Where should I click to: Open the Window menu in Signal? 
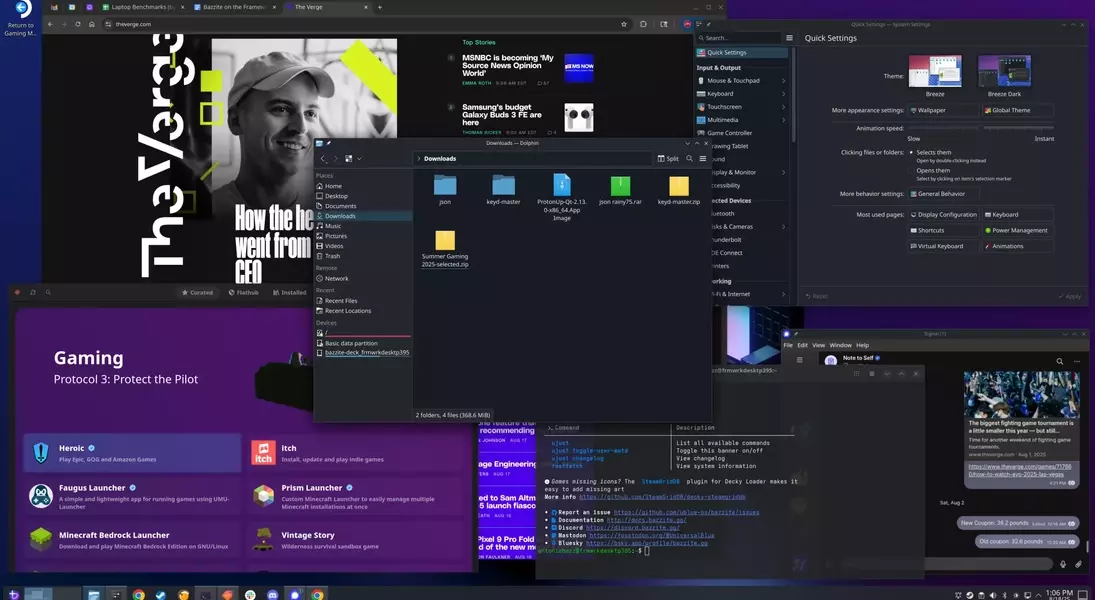point(840,345)
